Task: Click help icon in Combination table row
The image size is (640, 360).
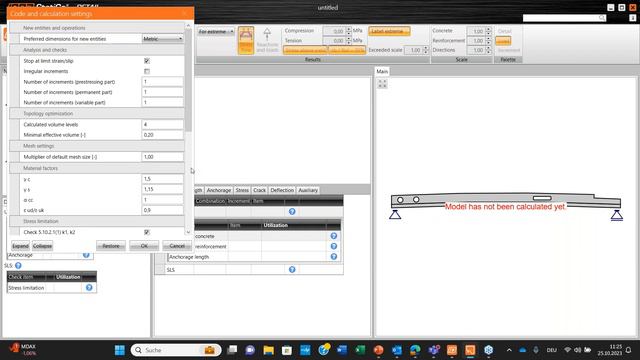Action: [x=292, y=211]
